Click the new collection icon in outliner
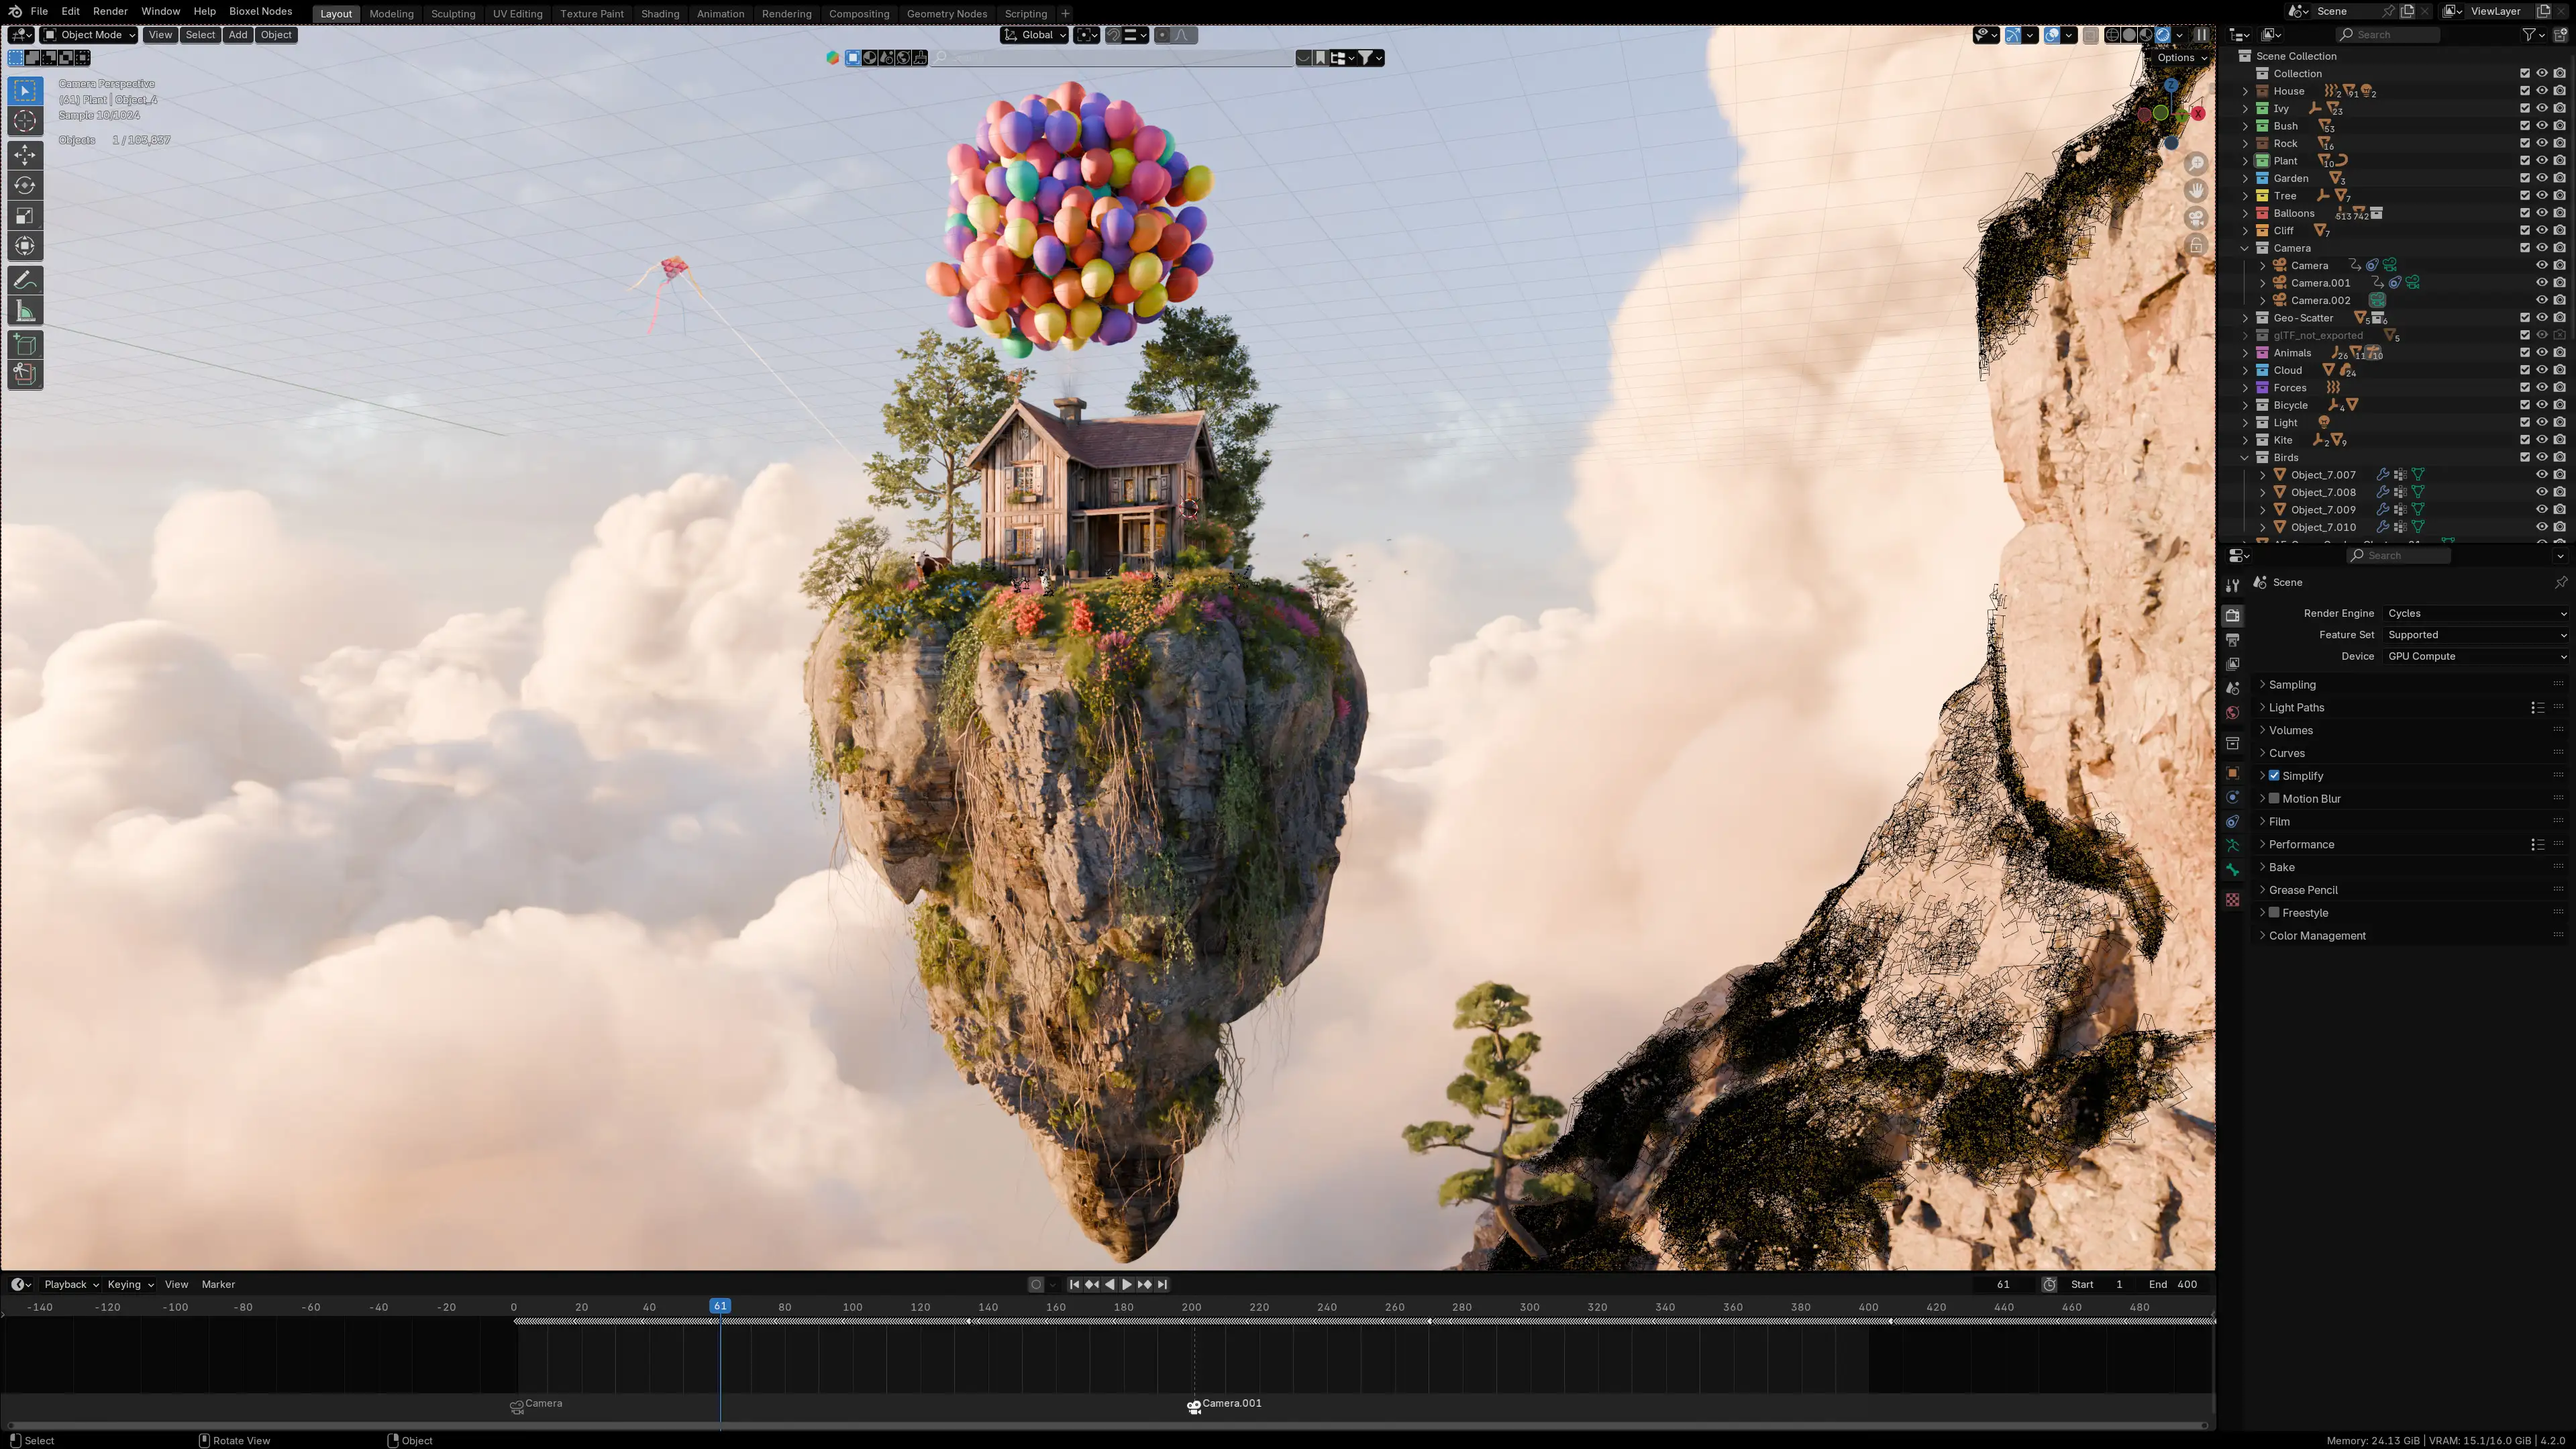This screenshot has width=2576, height=1449. tap(2560, 35)
